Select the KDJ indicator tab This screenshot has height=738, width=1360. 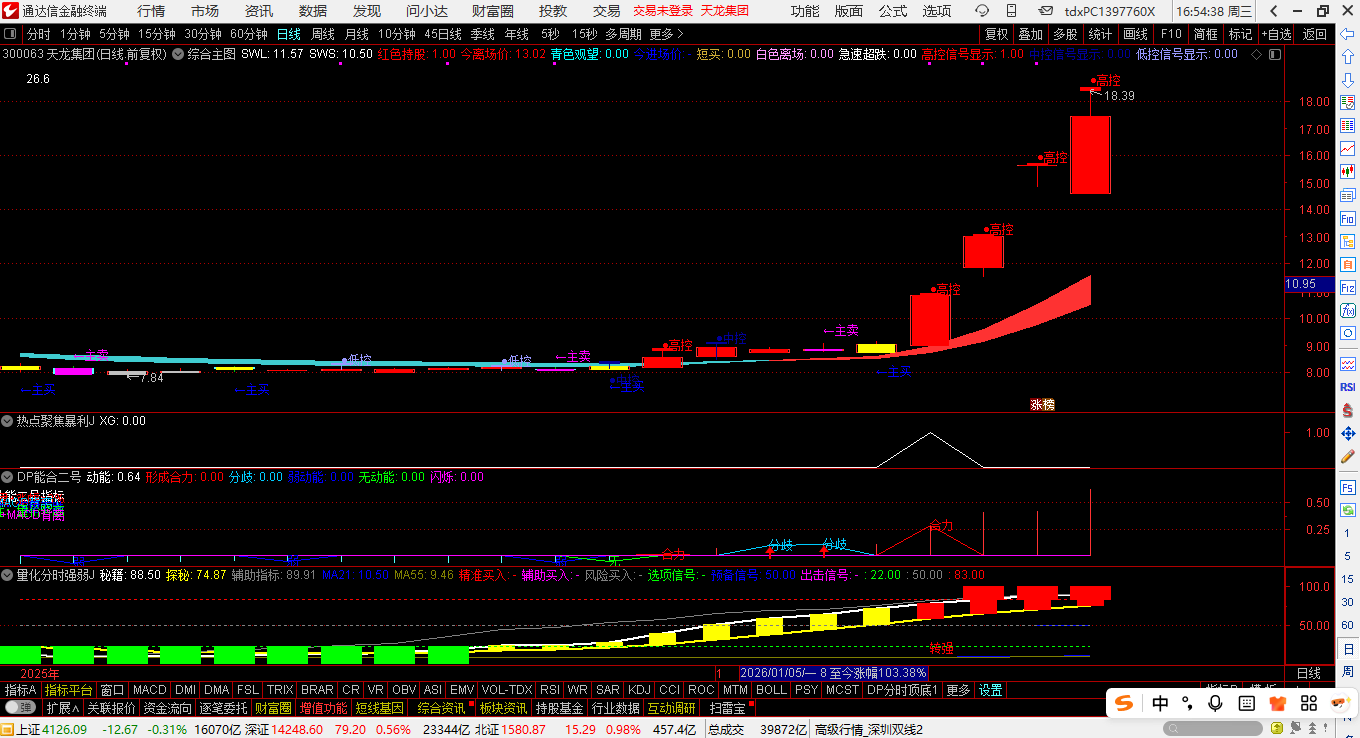pos(639,690)
